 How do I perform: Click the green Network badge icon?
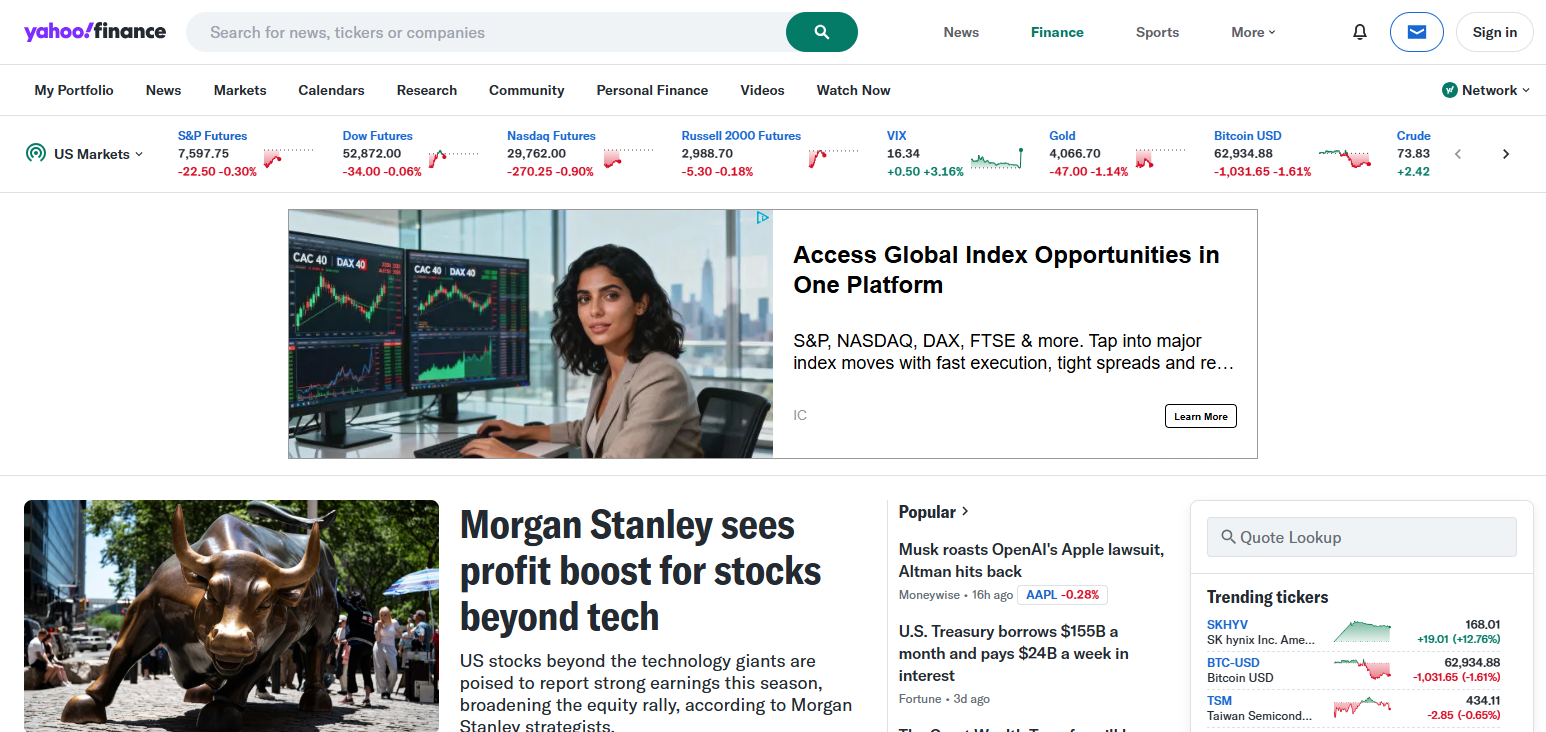point(1450,90)
